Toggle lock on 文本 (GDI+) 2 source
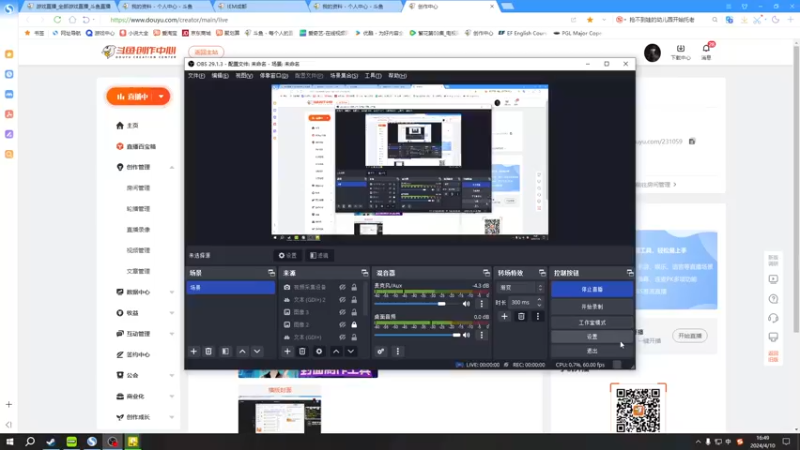Image resolution: width=800 pixels, height=450 pixels. (354, 299)
